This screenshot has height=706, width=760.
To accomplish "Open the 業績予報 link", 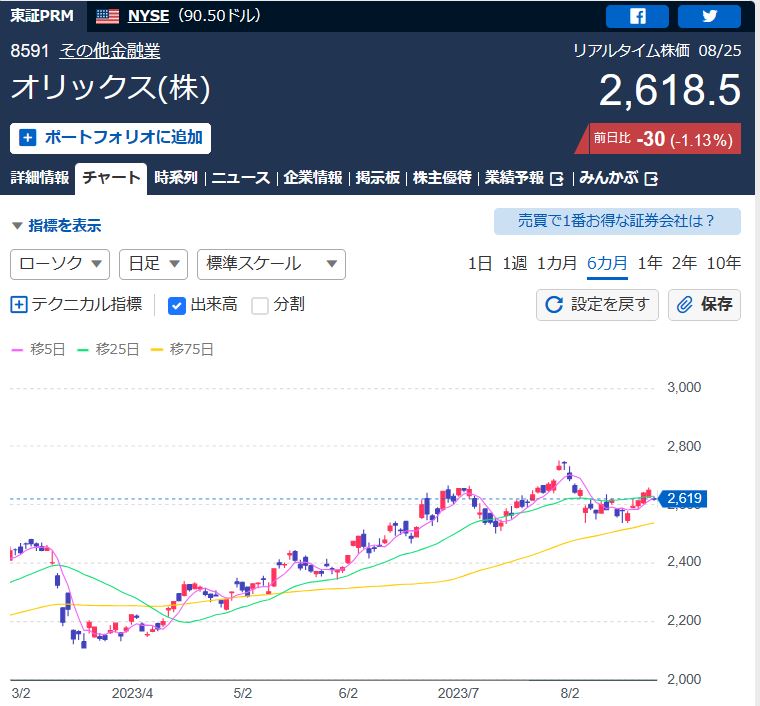I will pyautogui.click(x=523, y=178).
